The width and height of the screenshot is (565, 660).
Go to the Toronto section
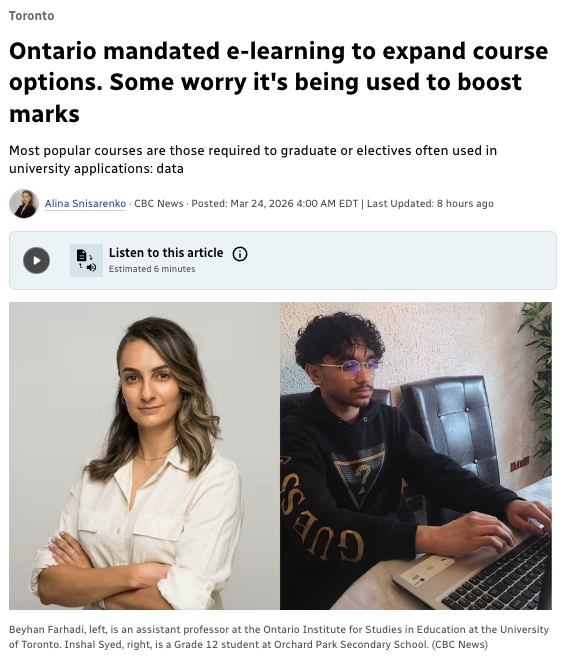[32, 16]
